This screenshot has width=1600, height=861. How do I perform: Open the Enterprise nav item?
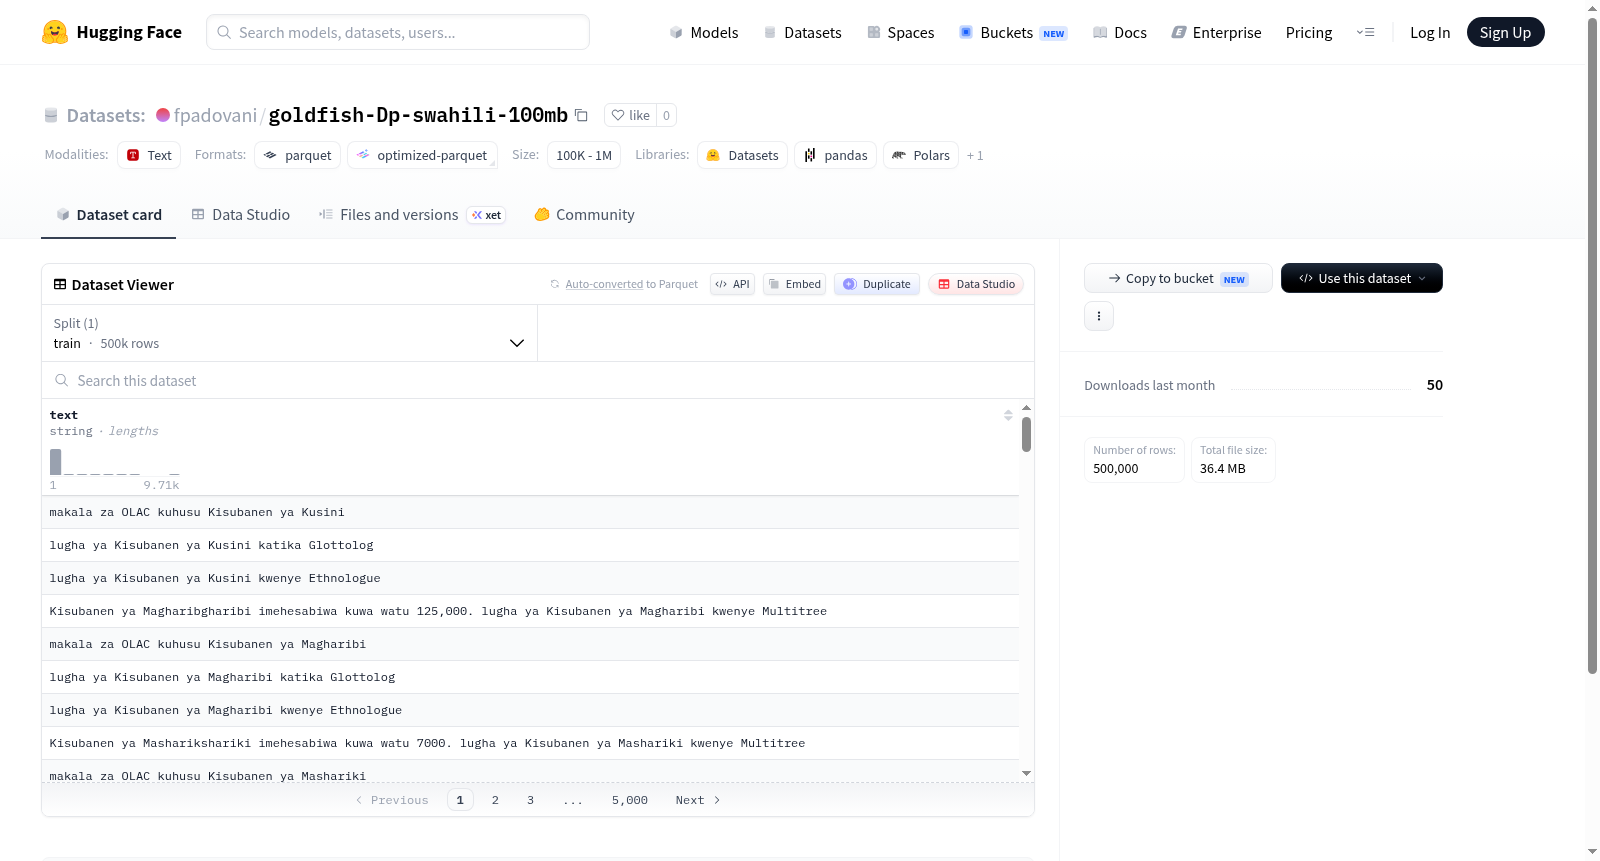[1216, 32]
